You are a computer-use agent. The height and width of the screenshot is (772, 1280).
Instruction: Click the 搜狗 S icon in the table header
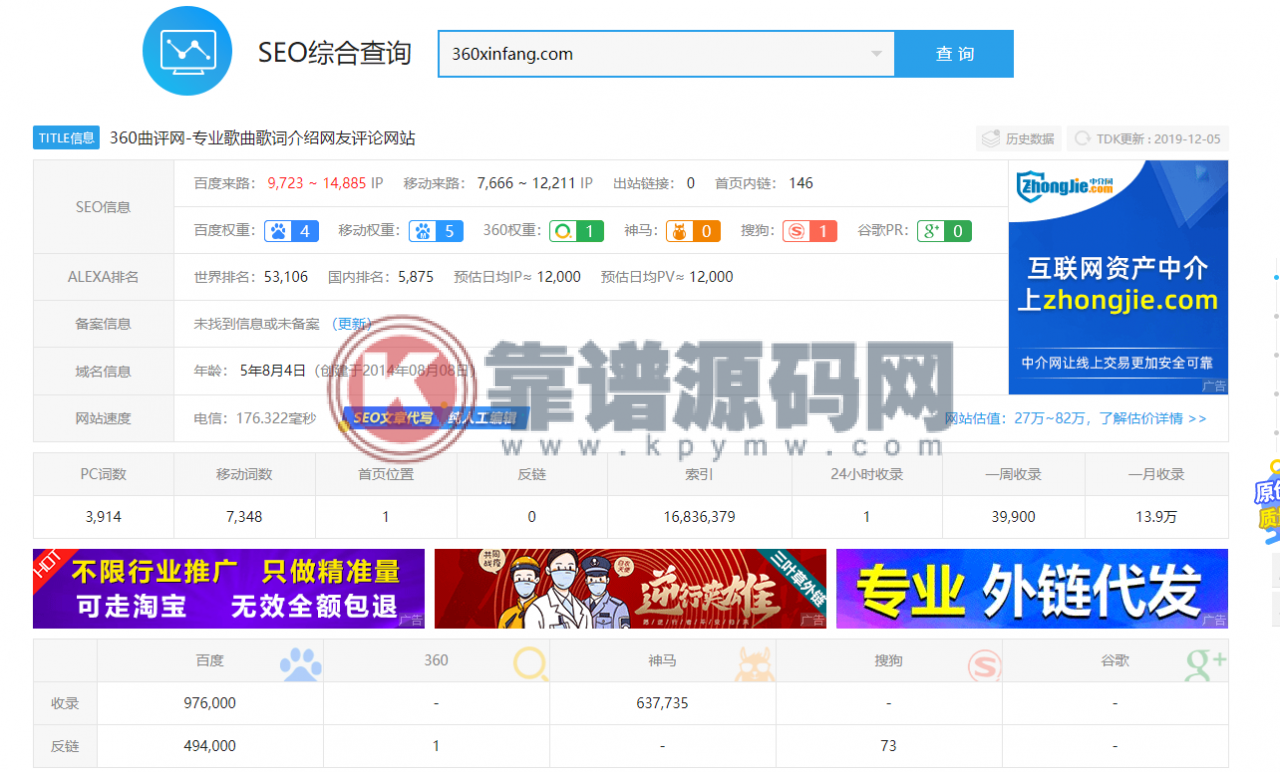point(984,664)
